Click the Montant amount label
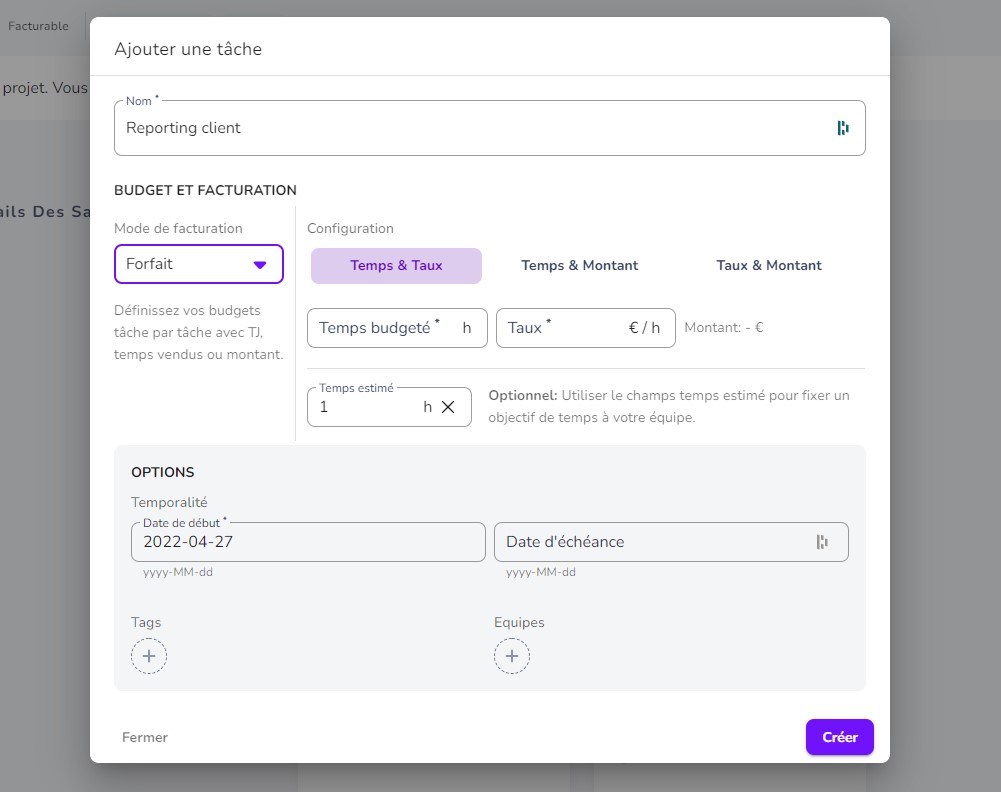The image size is (1001, 792). pos(724,327)
